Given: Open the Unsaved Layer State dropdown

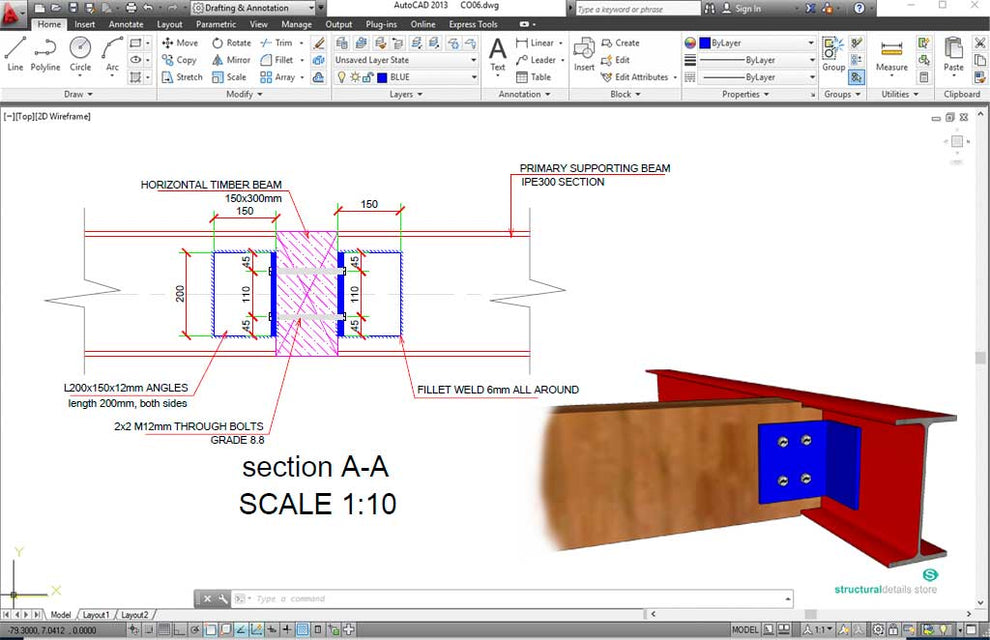Looking at the screenshot, I should pyautogui.click(x=405, y=60).
